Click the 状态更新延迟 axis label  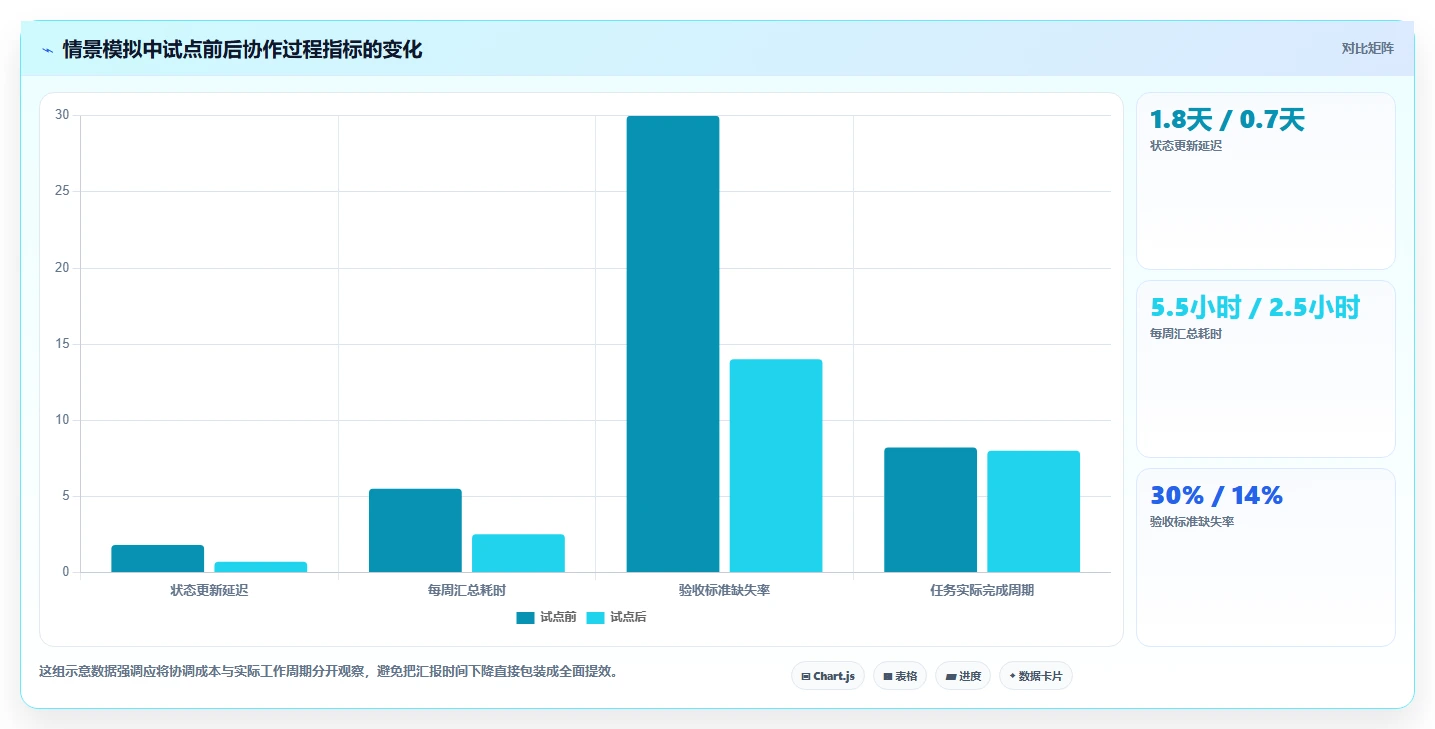(x=209, y=590)
